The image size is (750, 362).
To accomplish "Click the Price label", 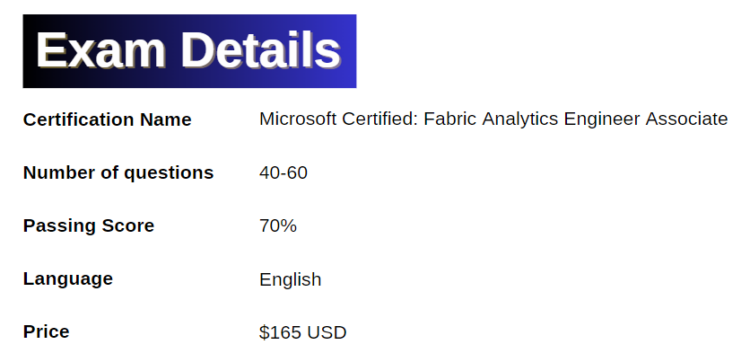I will [46, 331].
